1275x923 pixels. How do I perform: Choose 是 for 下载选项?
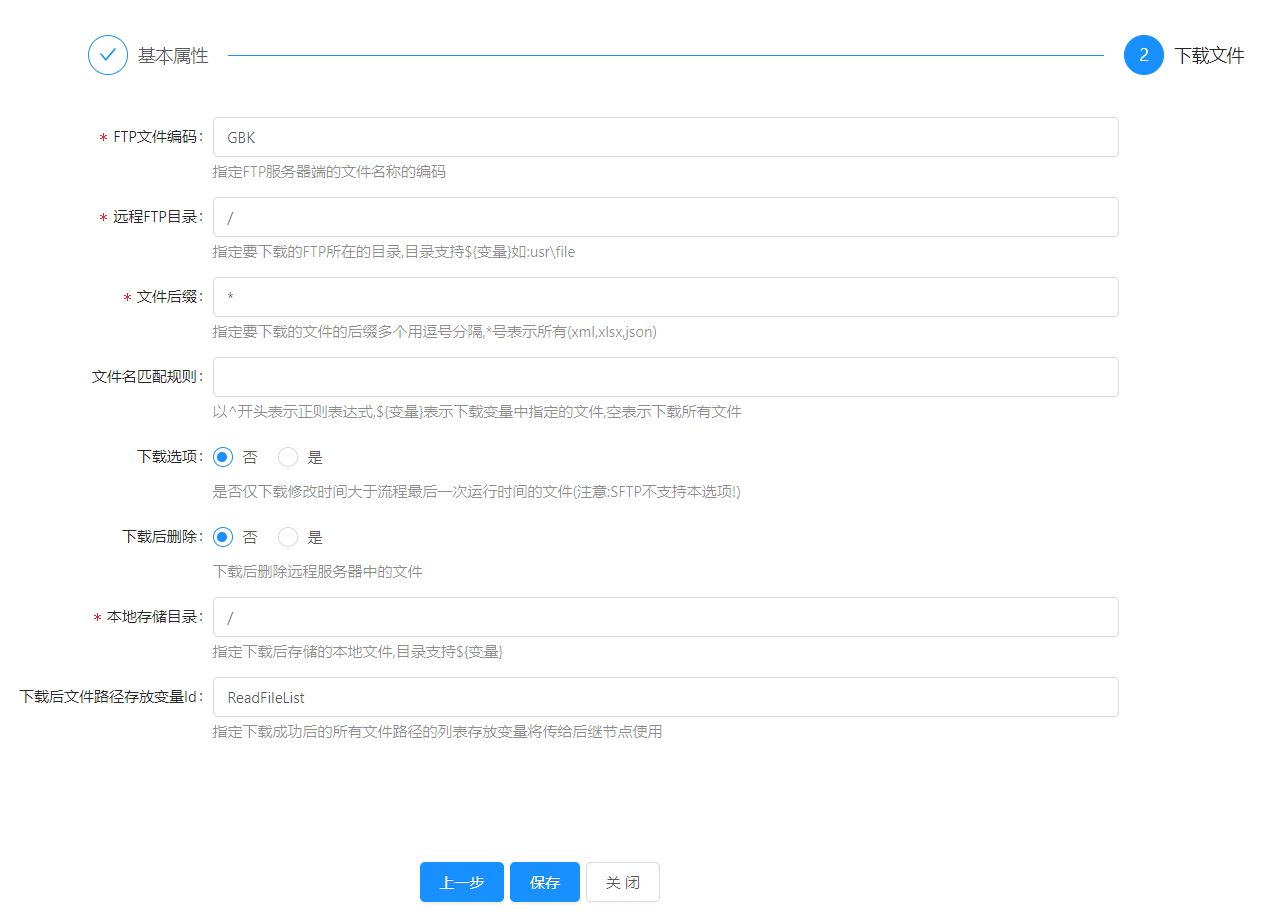pos(288,457)
